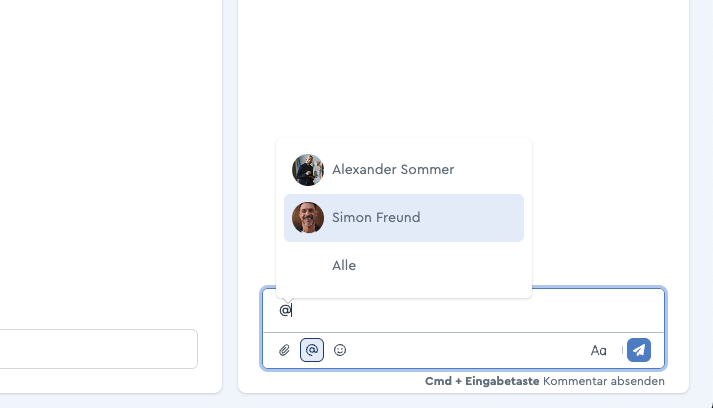Click Simon Freund's profile picture

point(308,218)
